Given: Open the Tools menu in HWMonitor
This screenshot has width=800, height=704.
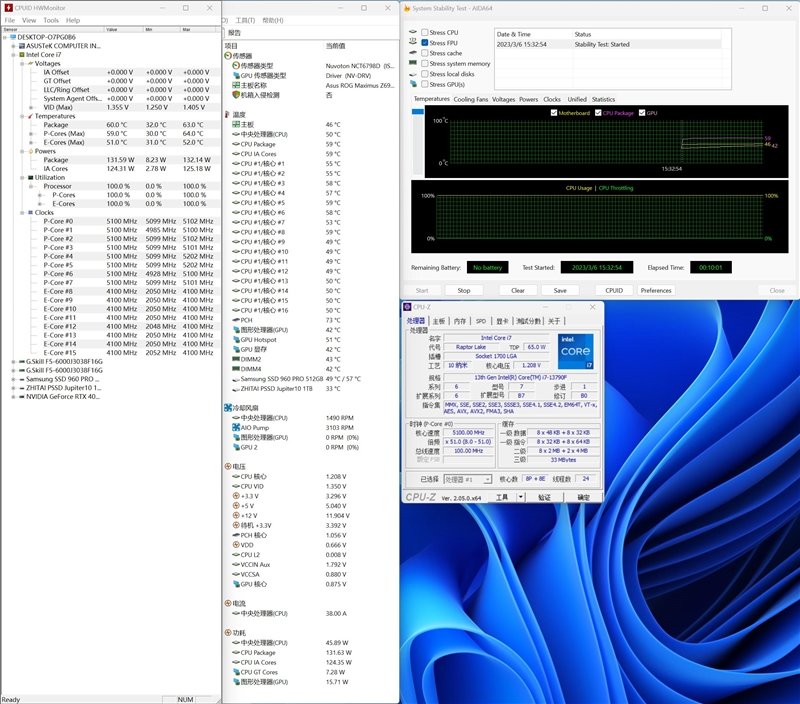Looking at the screenshot, I should click(x=51, y=20).
